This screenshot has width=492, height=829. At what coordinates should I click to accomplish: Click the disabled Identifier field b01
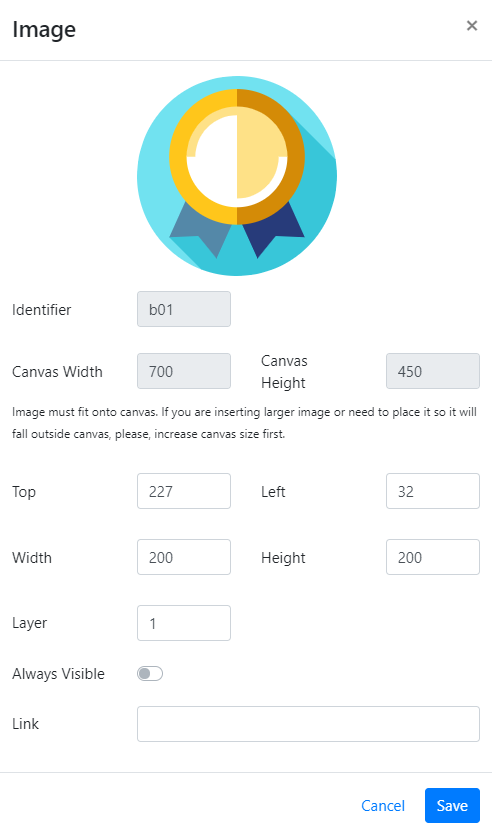184,309
